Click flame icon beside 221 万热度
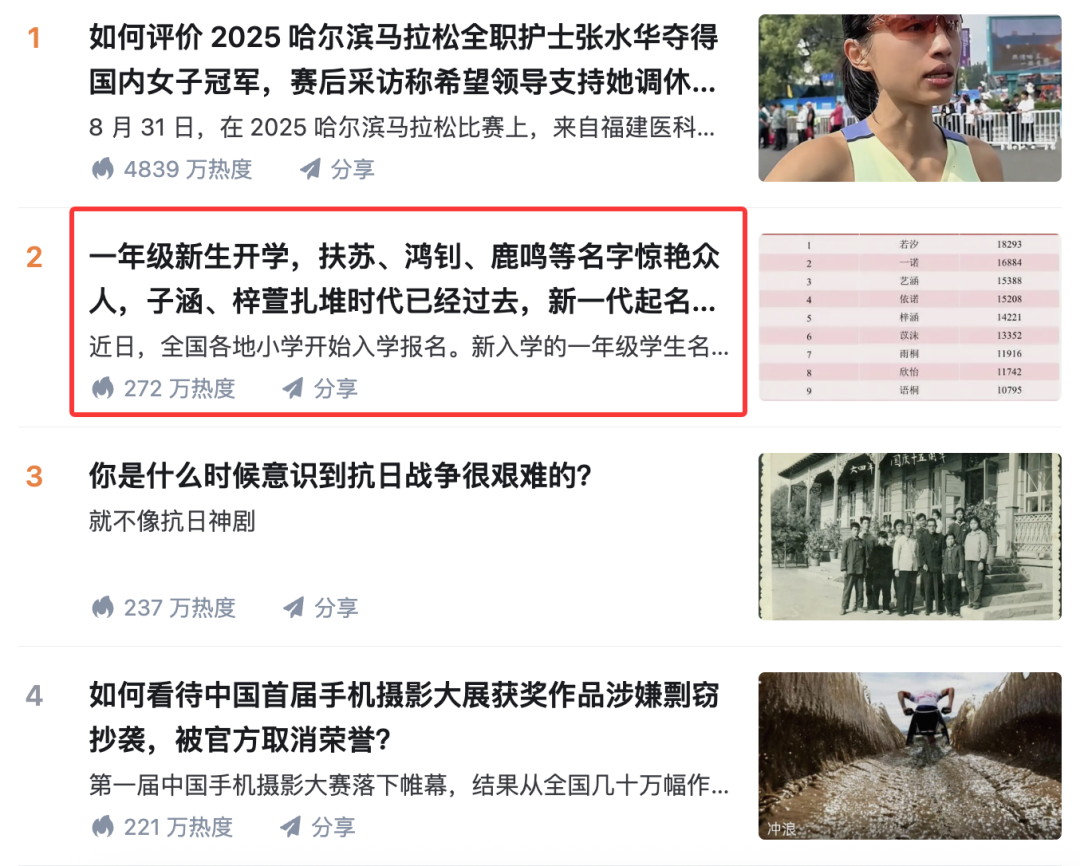This screenshot has height=866, width=1080. click(103, 827)
